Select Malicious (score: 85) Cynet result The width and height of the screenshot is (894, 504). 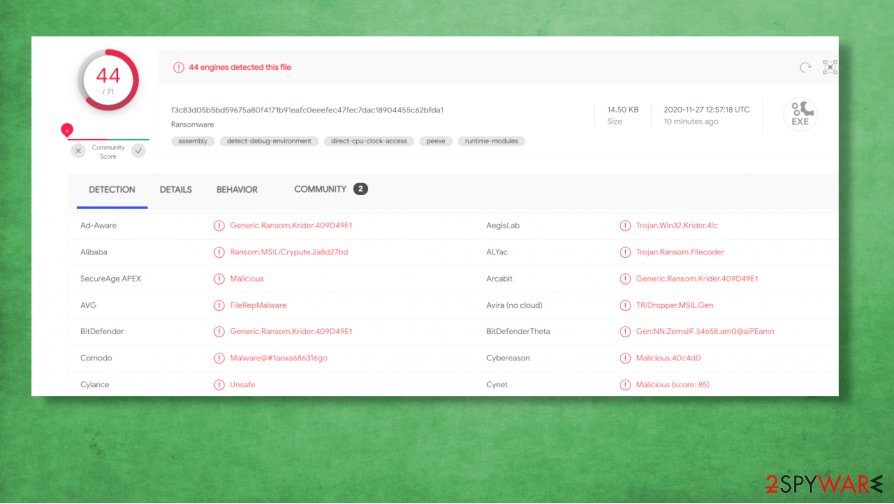[673, 385]
